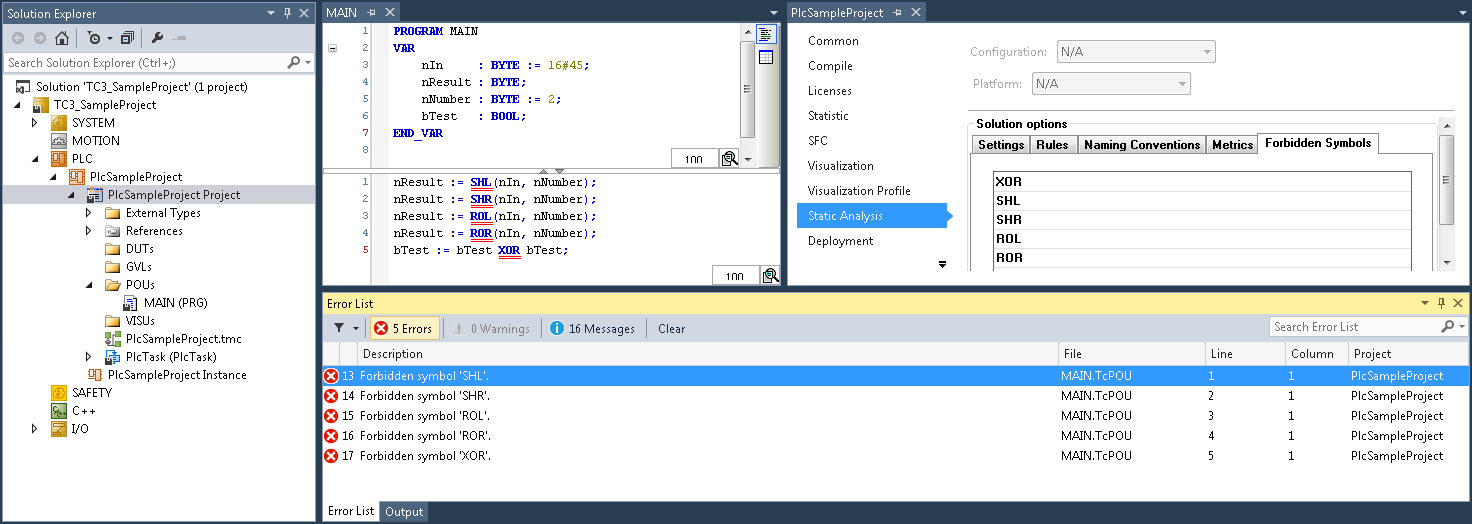Expand References folder

pyautogui.click(x=88, y=231)
